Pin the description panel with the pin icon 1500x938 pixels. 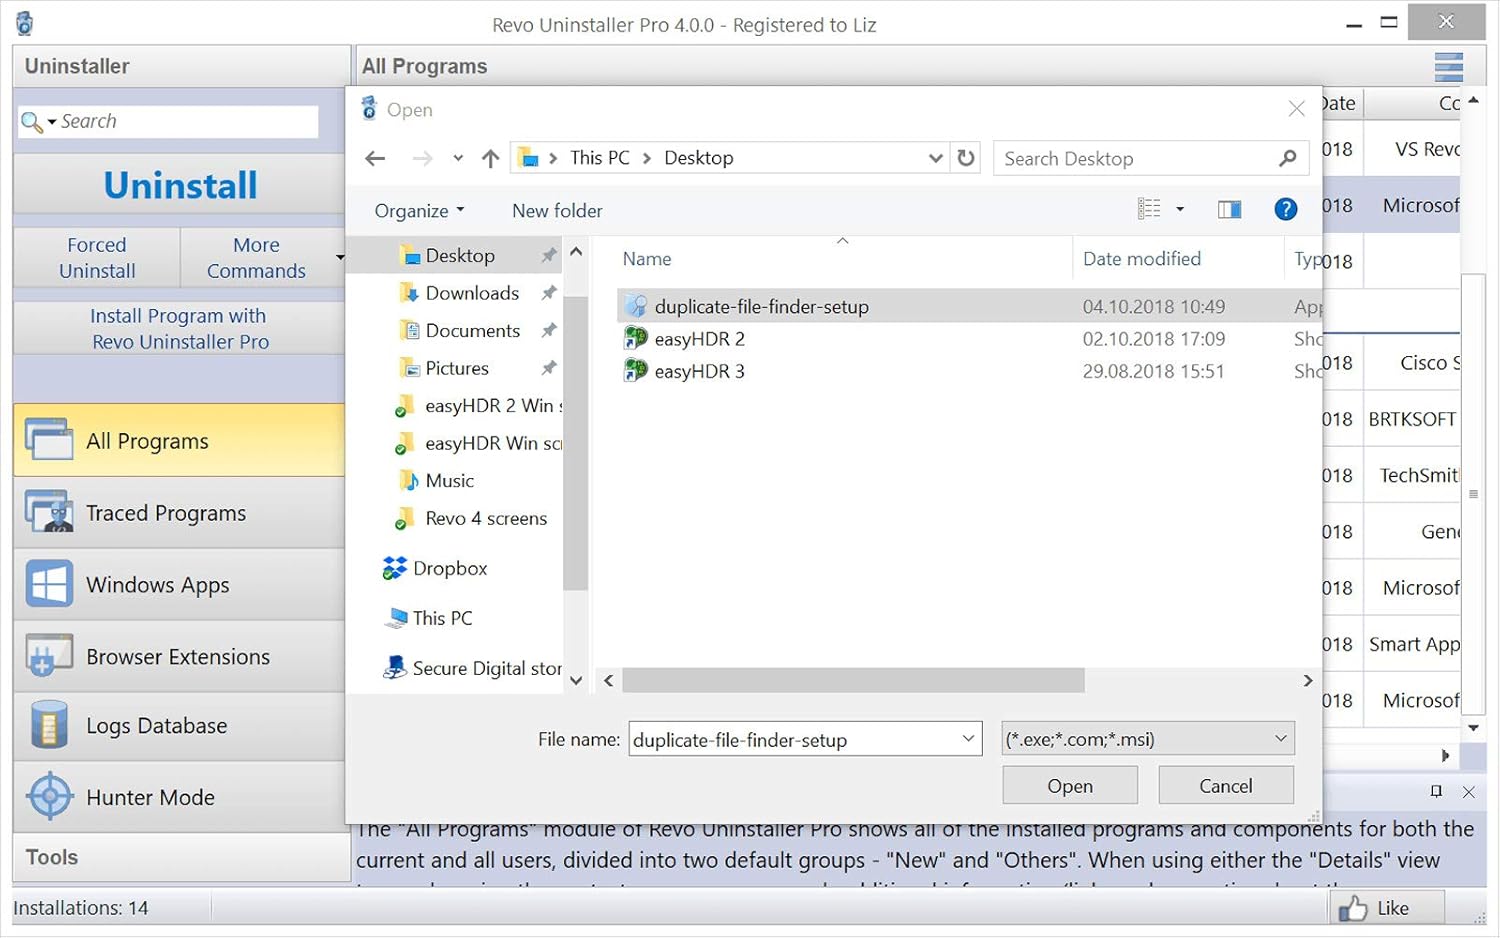(1436, 791)
